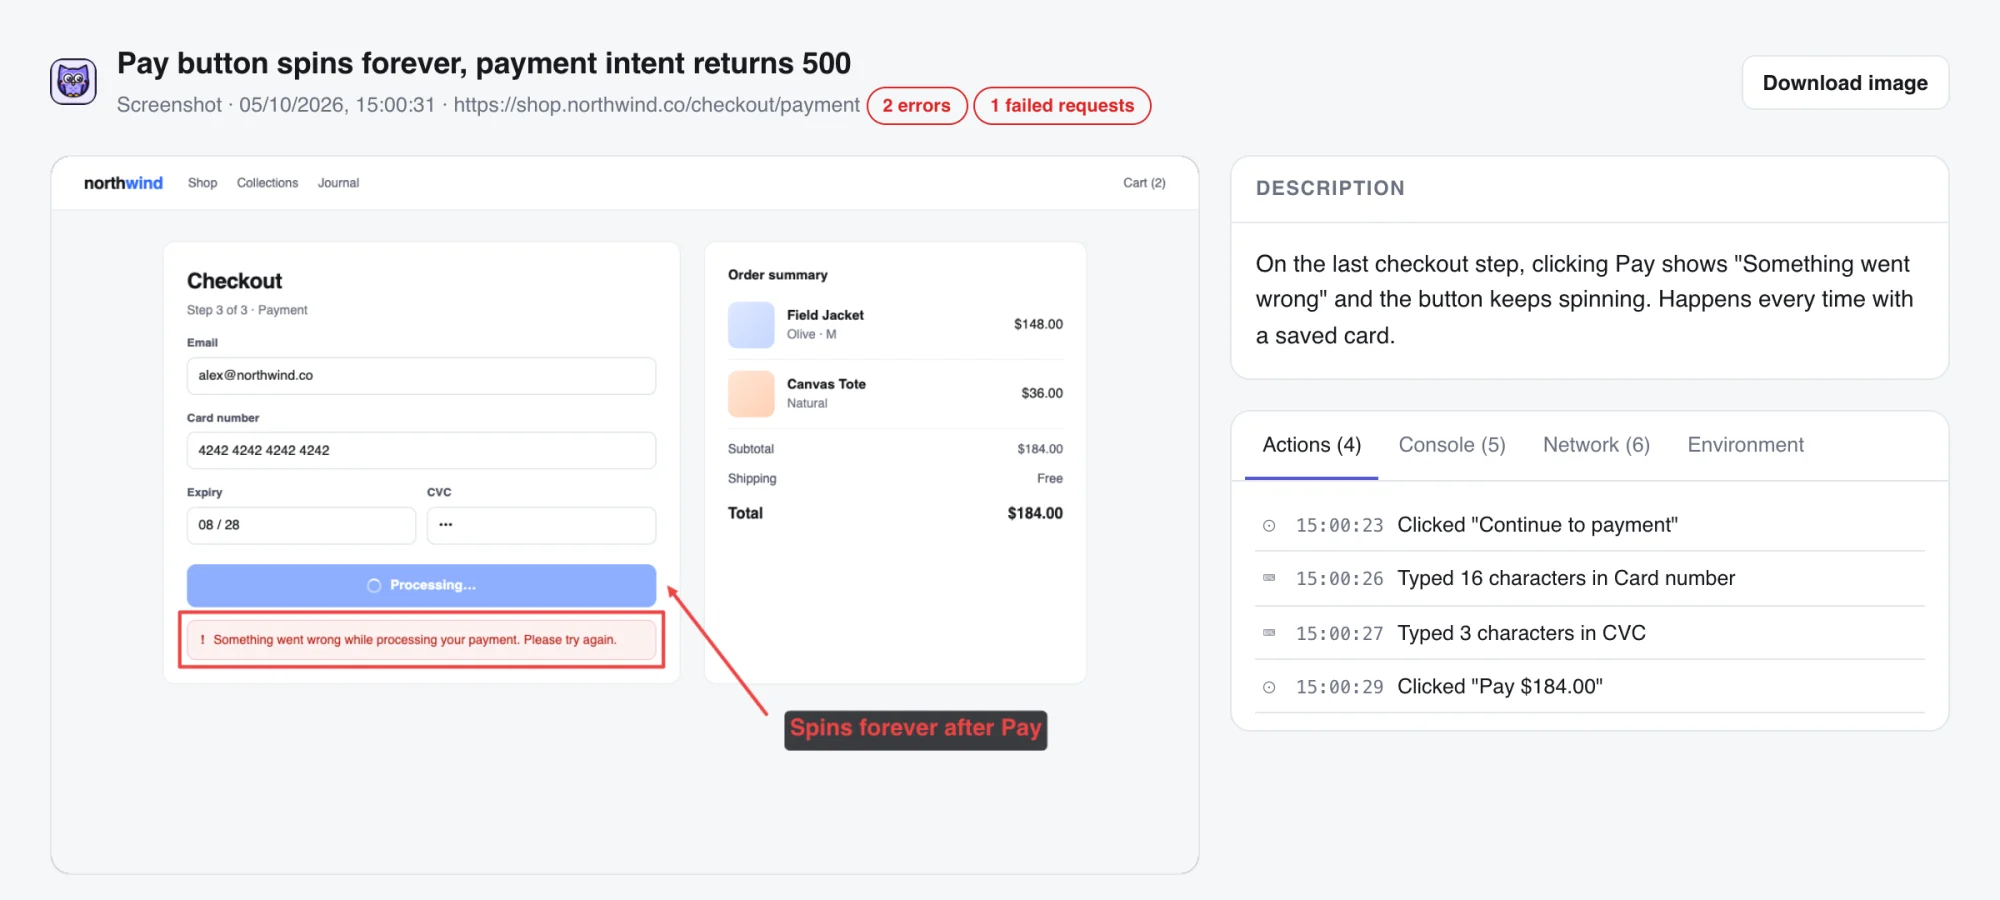Click the Total amount $184.00
Screen dimensions: 2000x900
1035,513
